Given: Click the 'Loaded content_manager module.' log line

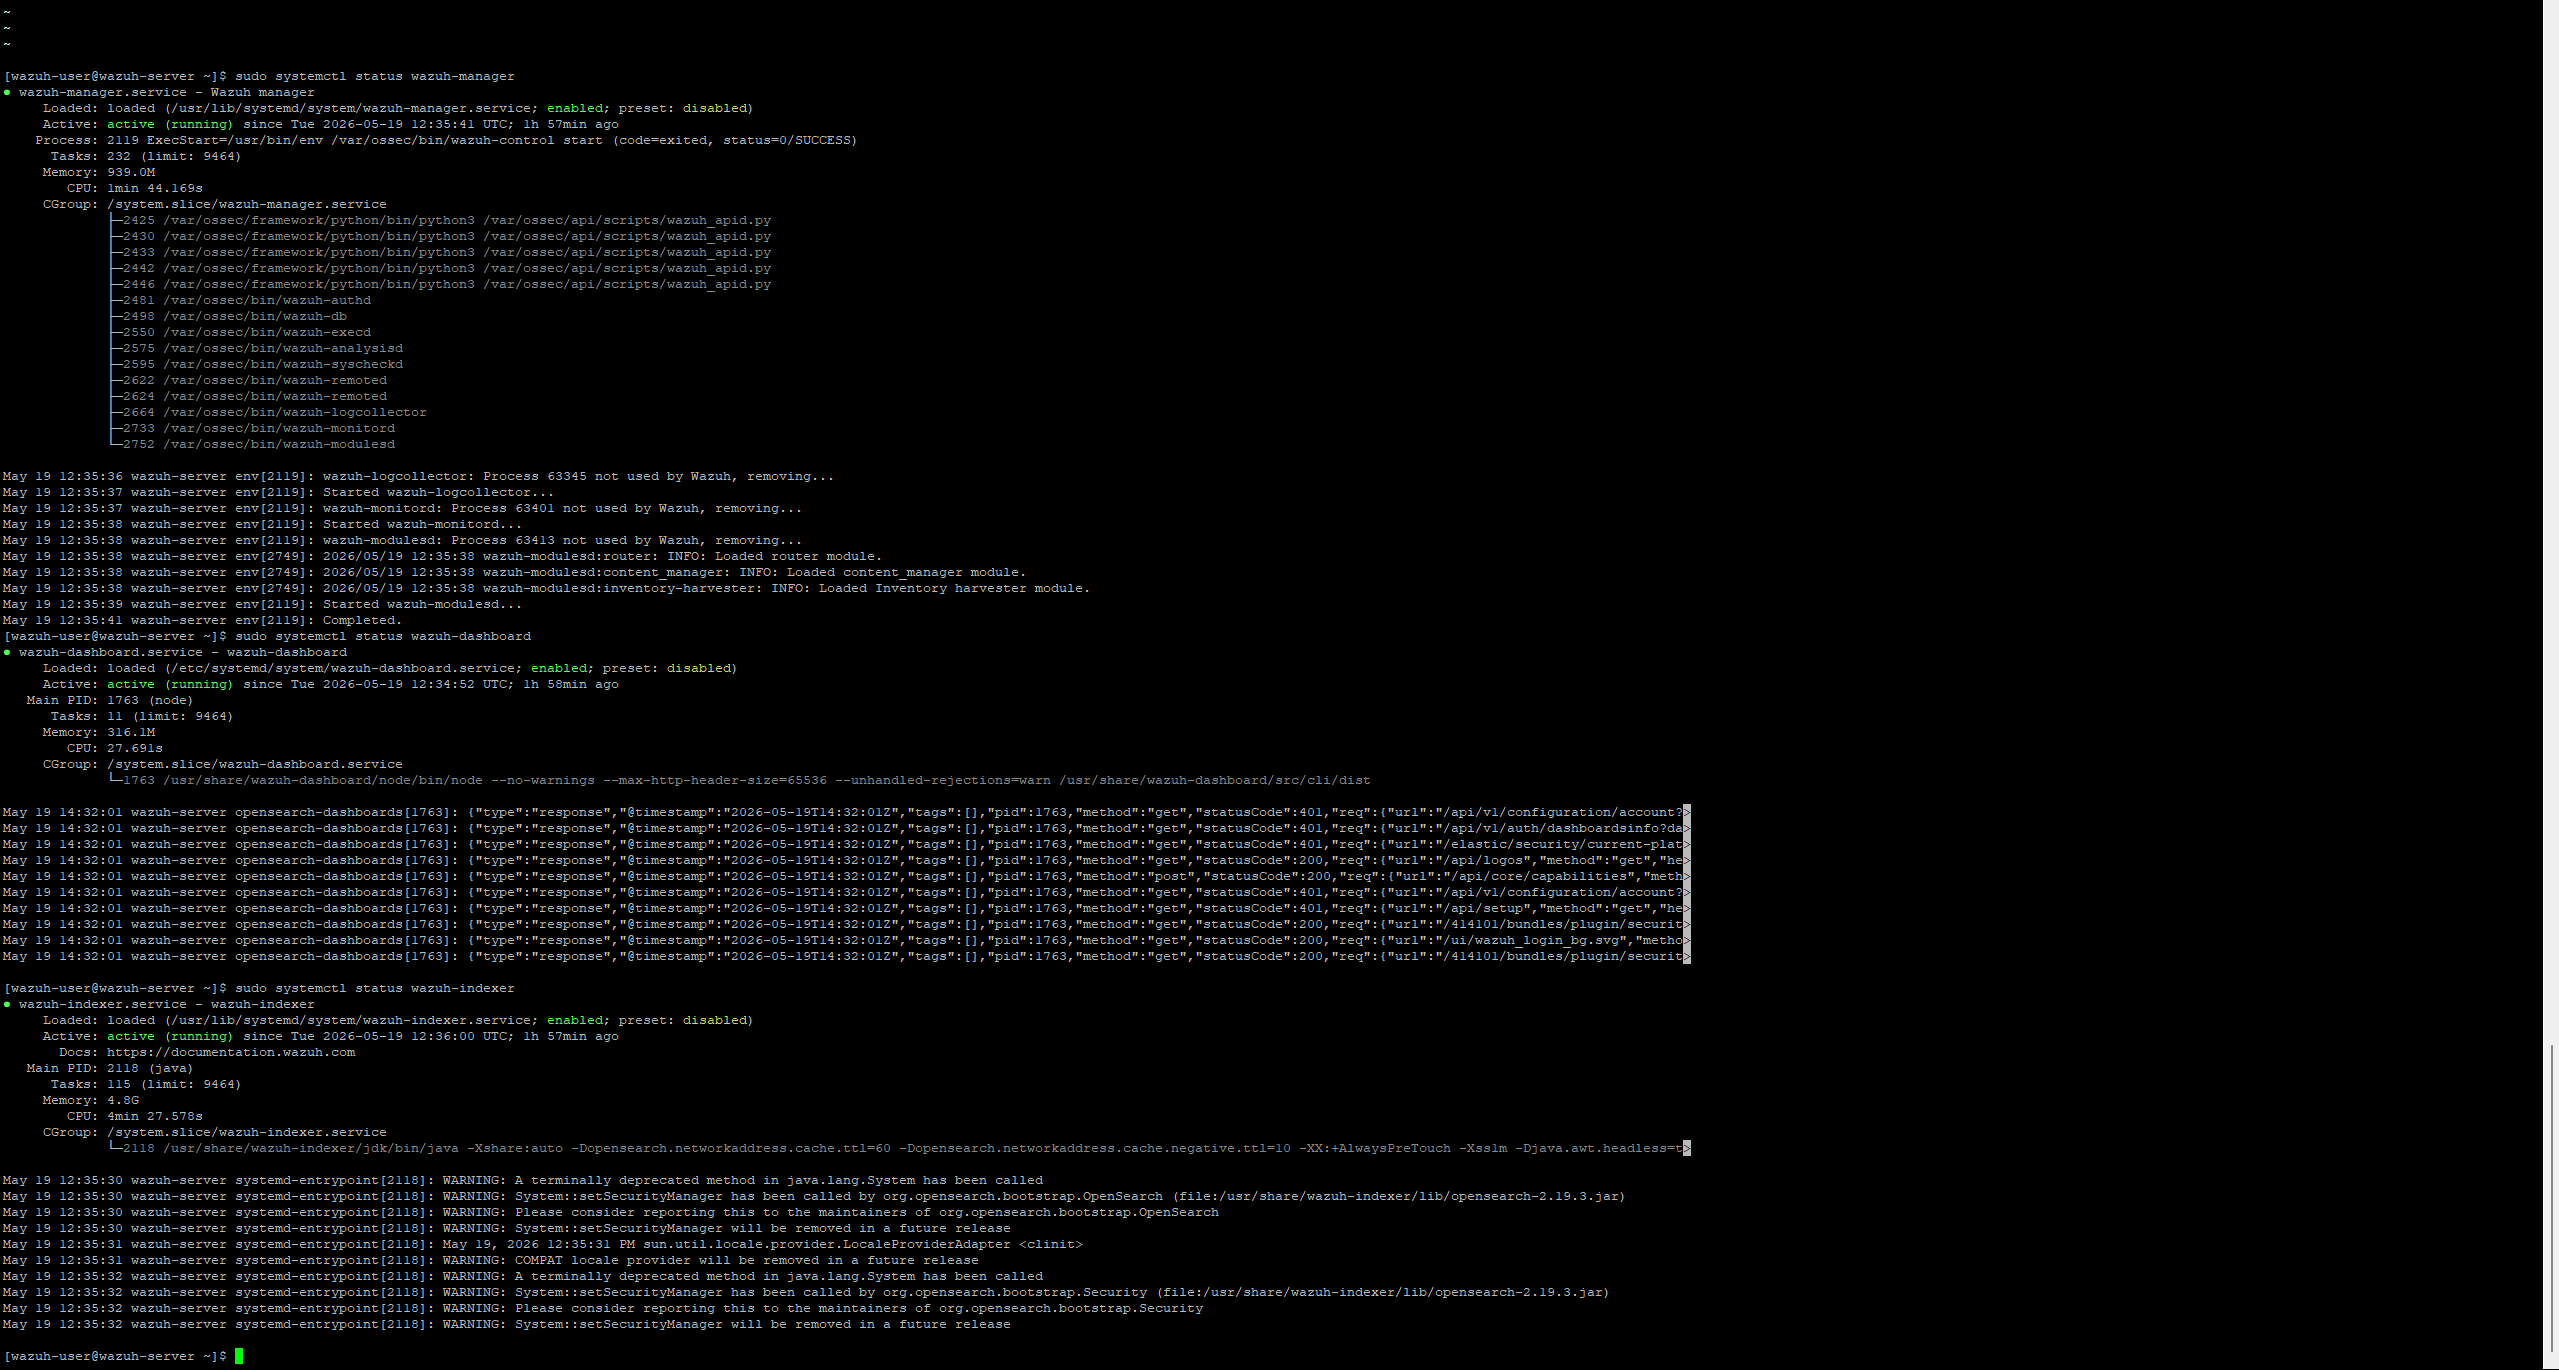Looking at the screenshot, I should point(514,572).
